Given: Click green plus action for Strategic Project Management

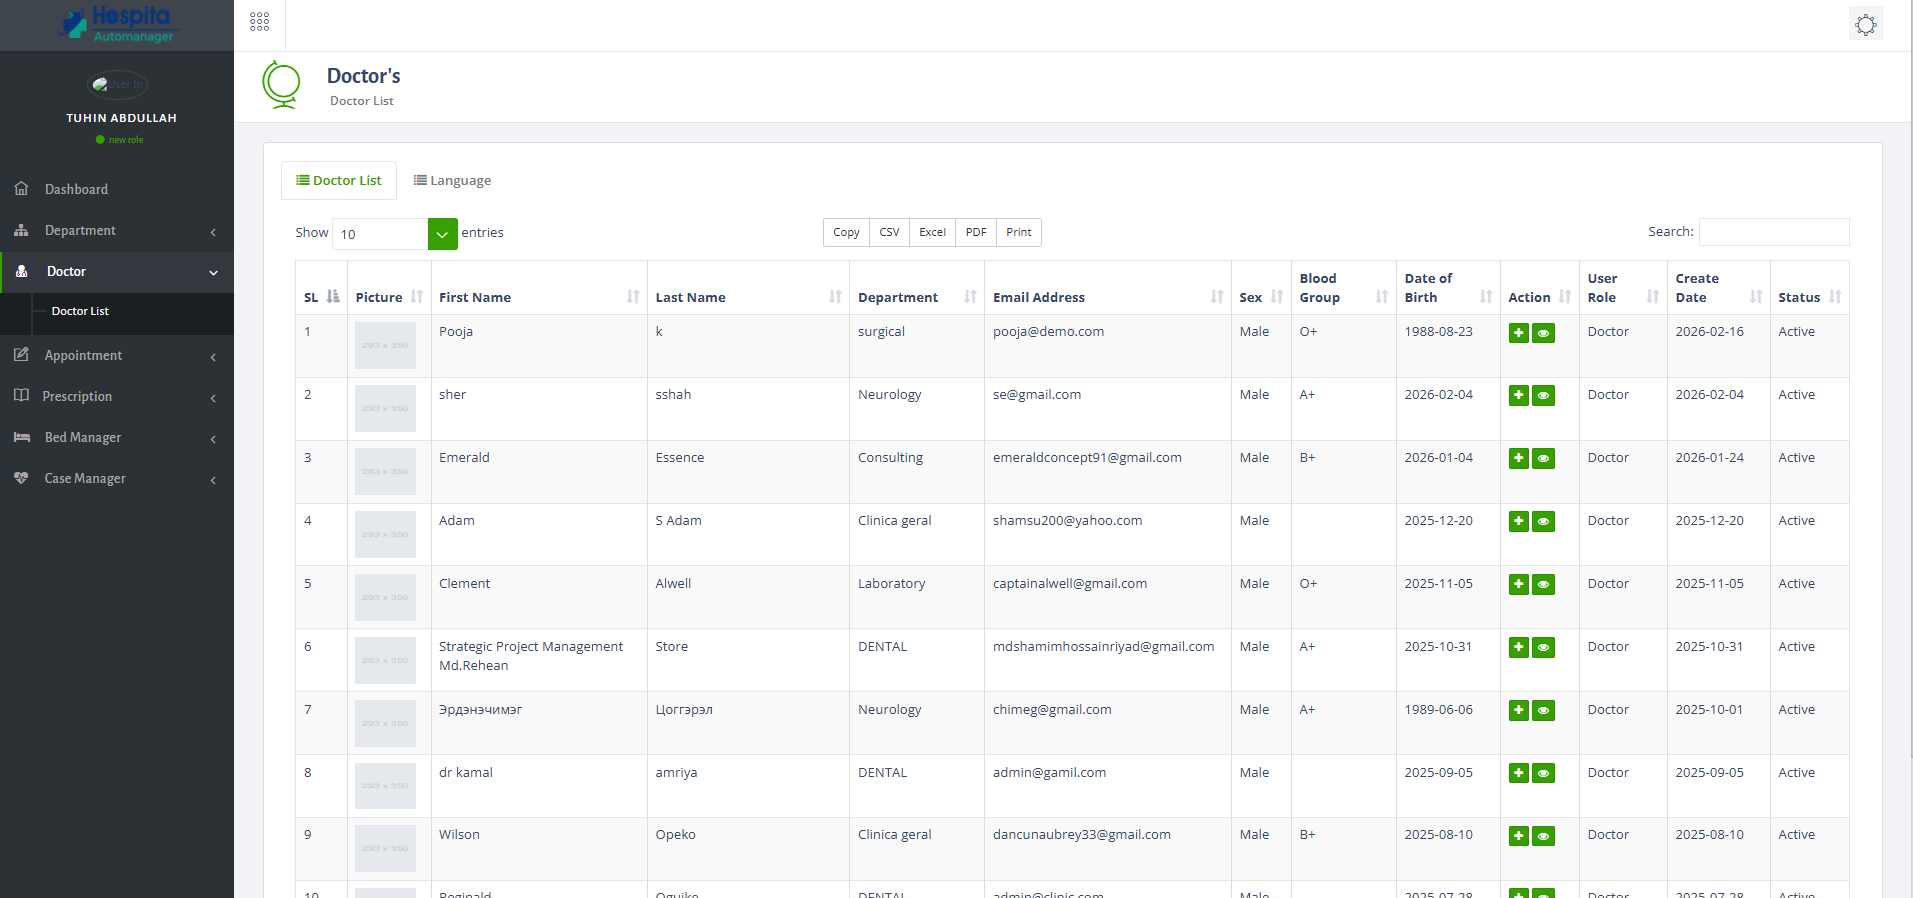Looking at the screenshot, I should 1519,648.
